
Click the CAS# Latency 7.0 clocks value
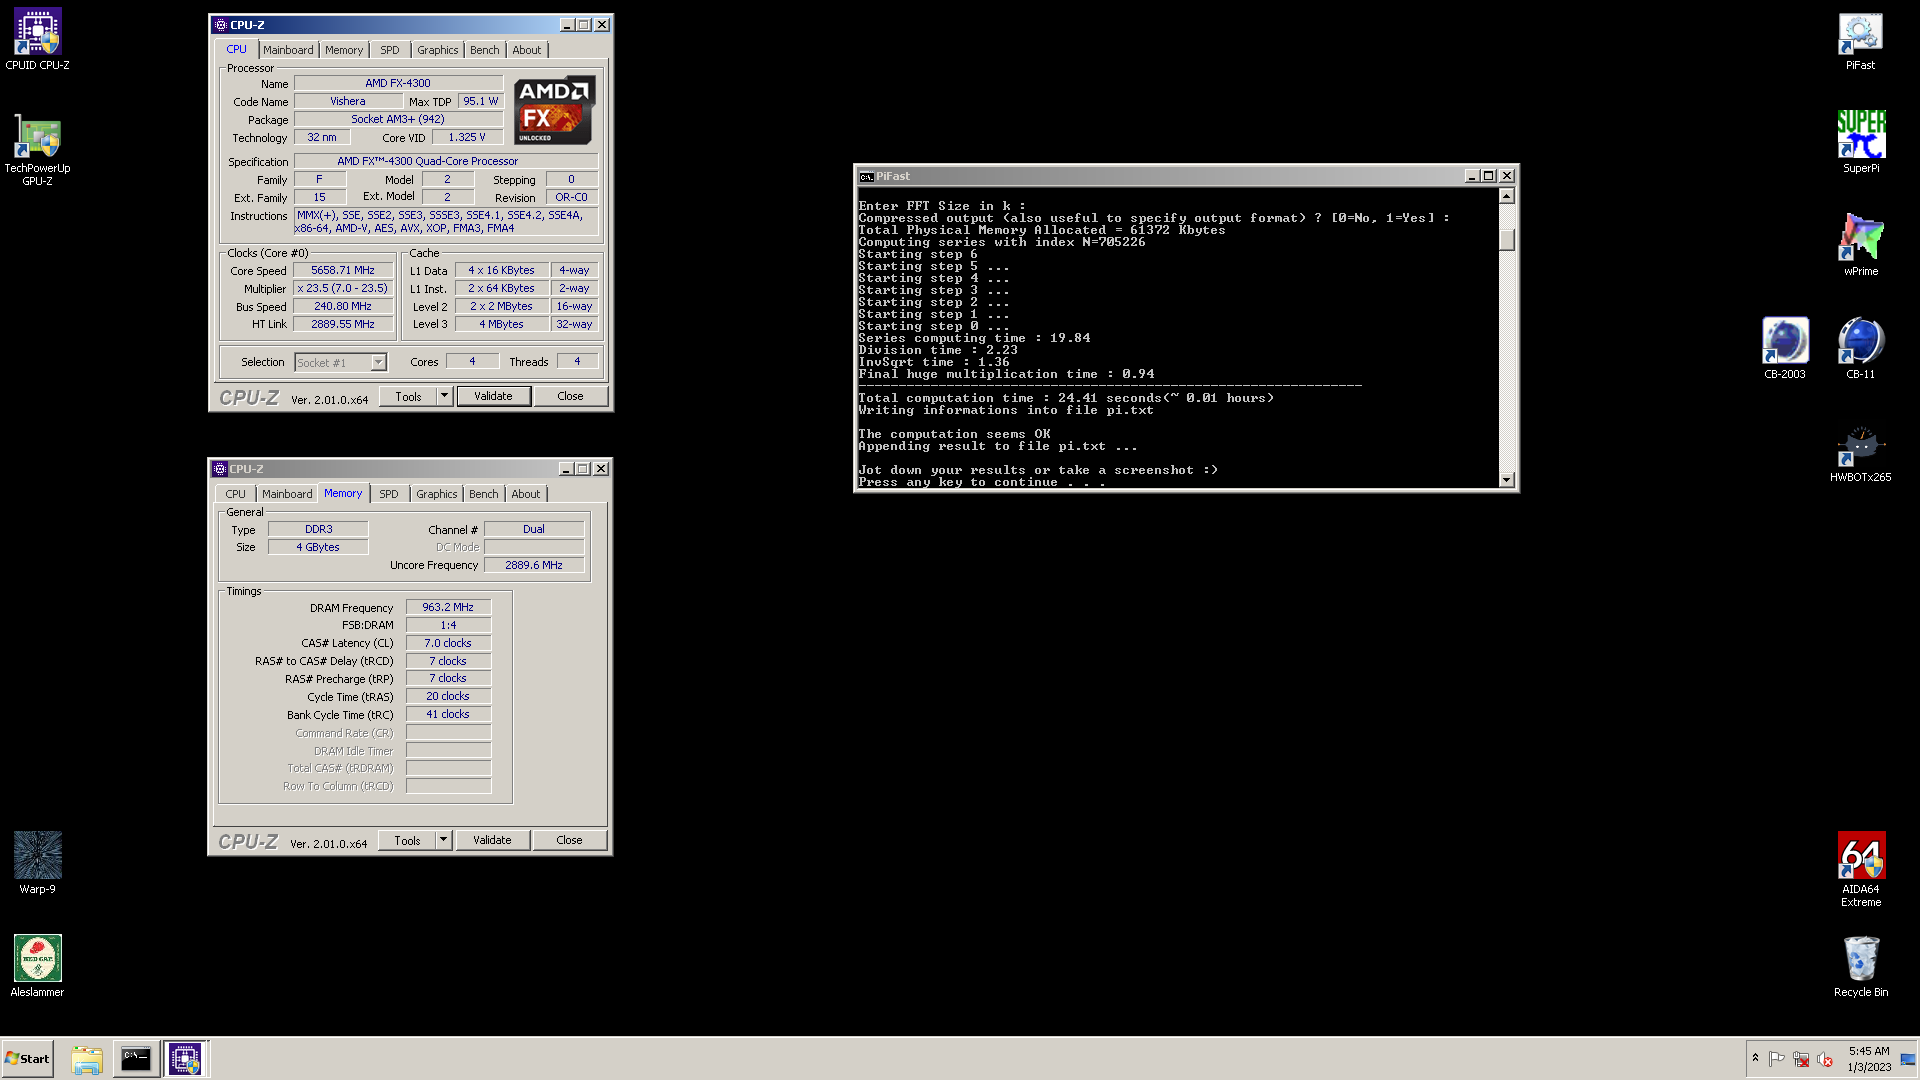click(448, 643)
